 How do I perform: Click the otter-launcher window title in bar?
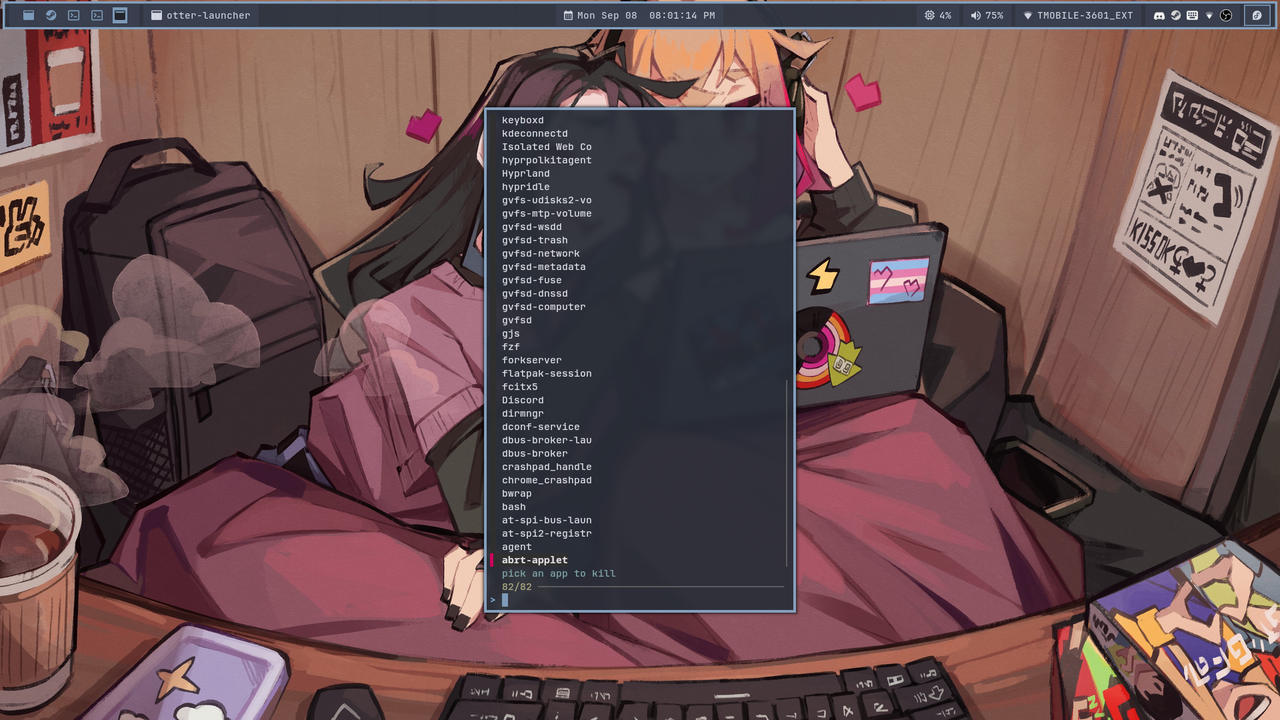tap(208, 16)
